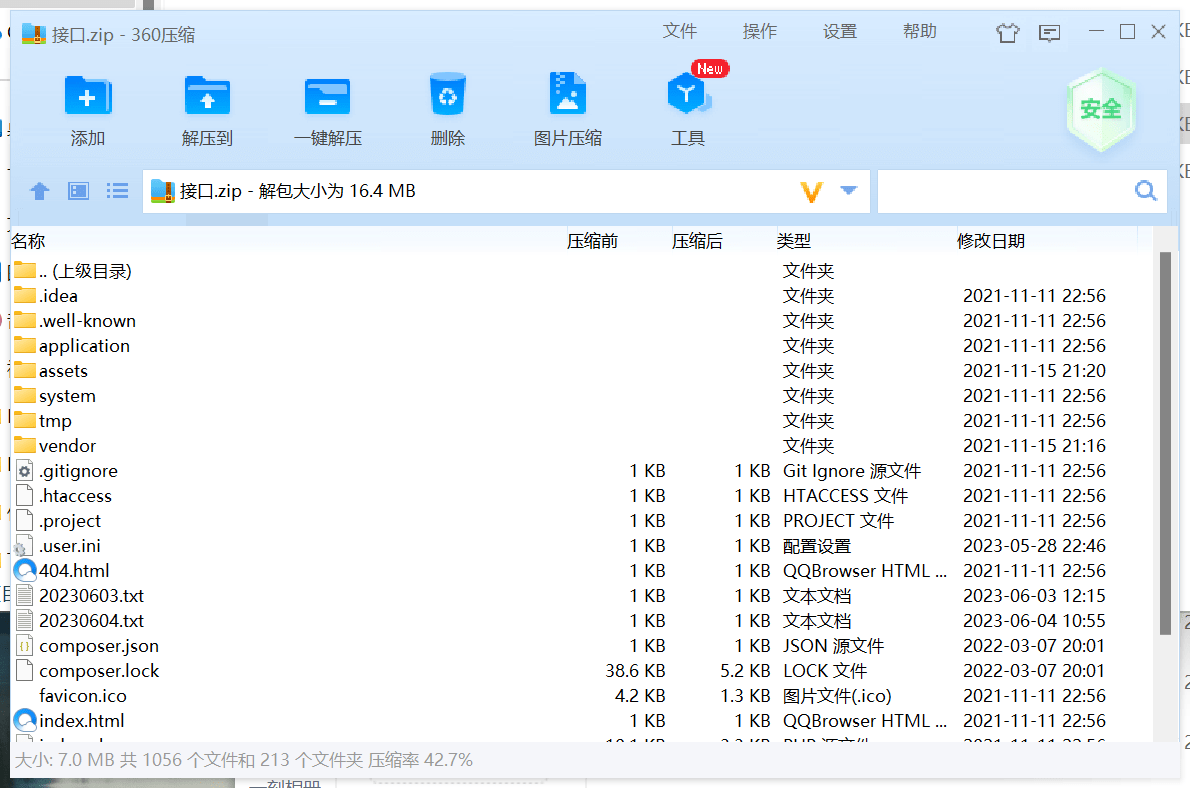
Task: Open the Help (帮助) menu
Action: pos(919,32)
